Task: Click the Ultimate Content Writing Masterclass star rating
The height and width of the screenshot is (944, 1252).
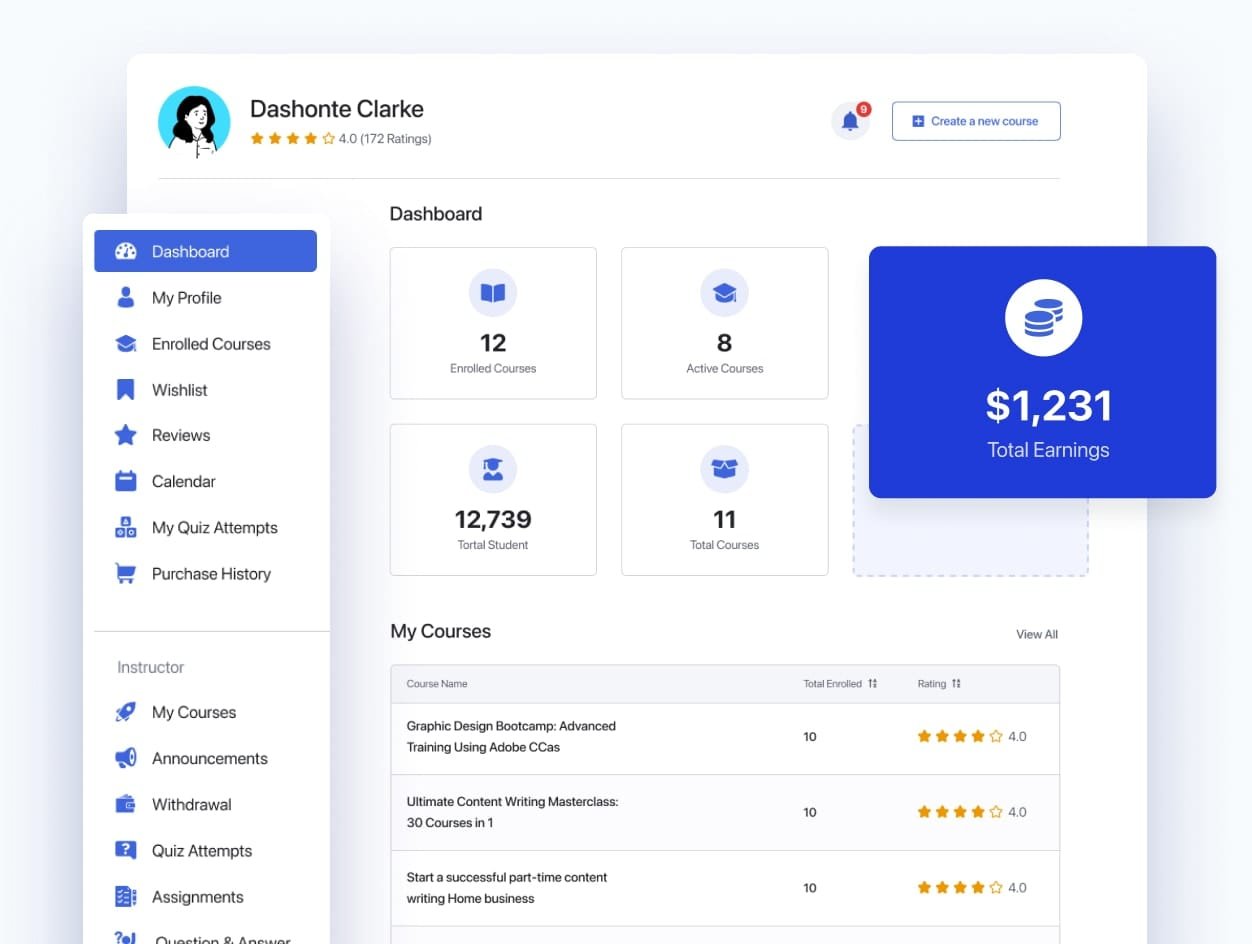Action: tap(960, 812)
